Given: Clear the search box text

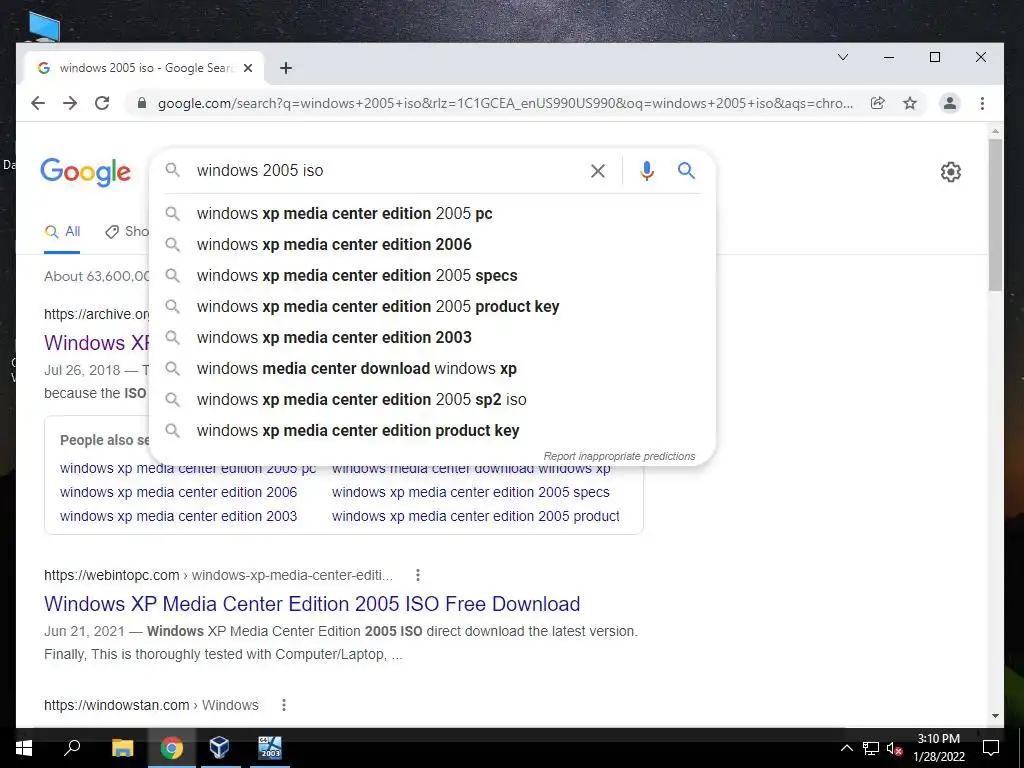Looking at the screenshot, I should (x=598, y=171).
